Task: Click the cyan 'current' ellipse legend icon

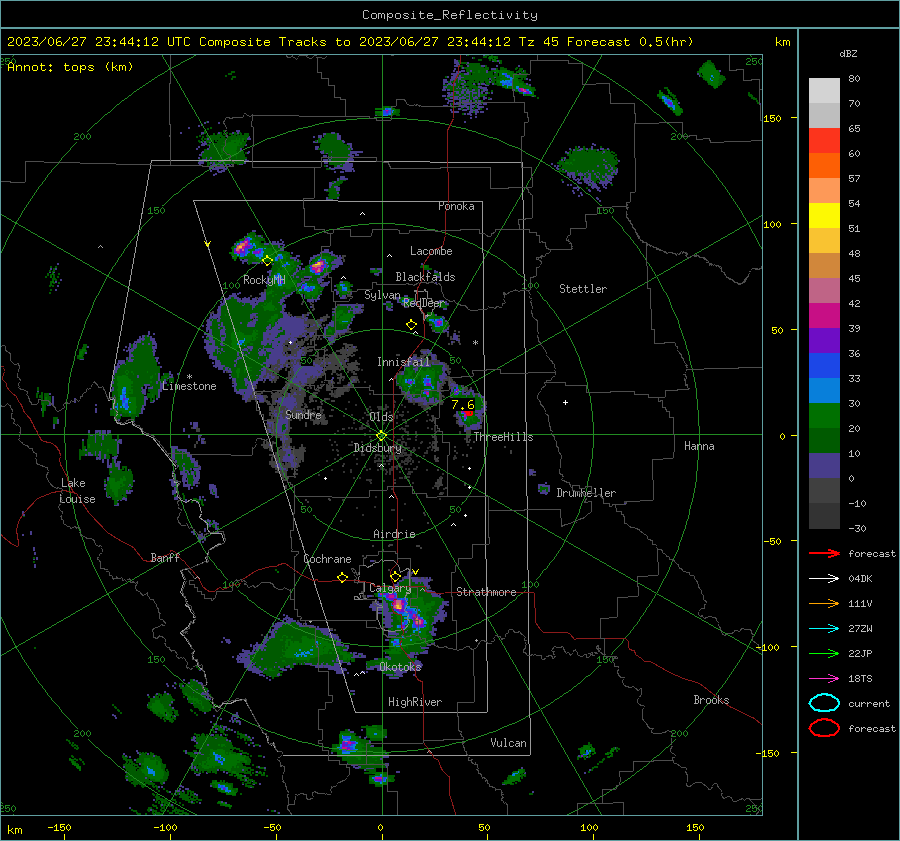Action: (824, 703)
